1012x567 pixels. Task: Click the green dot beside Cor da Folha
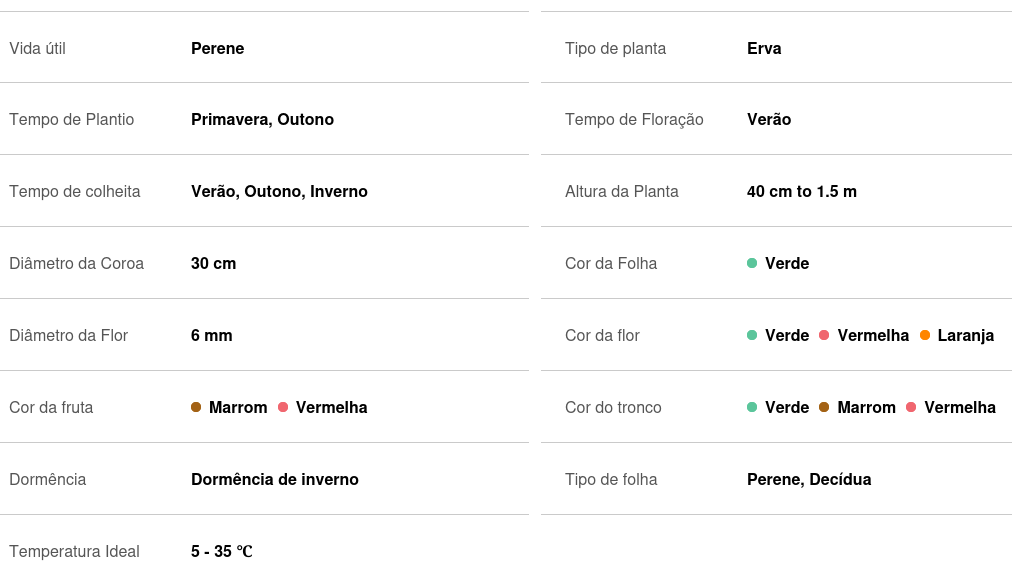(x=752, y=263)
